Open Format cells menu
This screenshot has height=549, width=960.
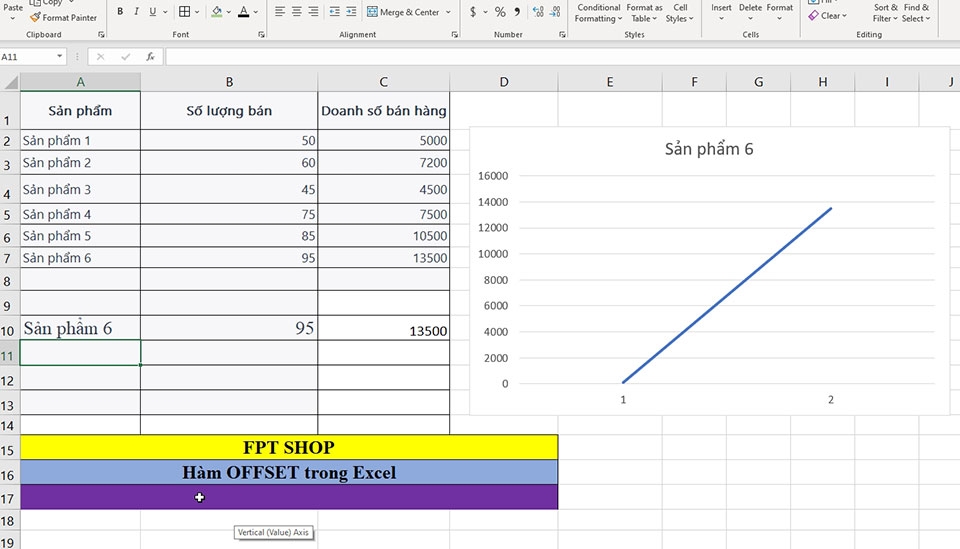(779, 12)
